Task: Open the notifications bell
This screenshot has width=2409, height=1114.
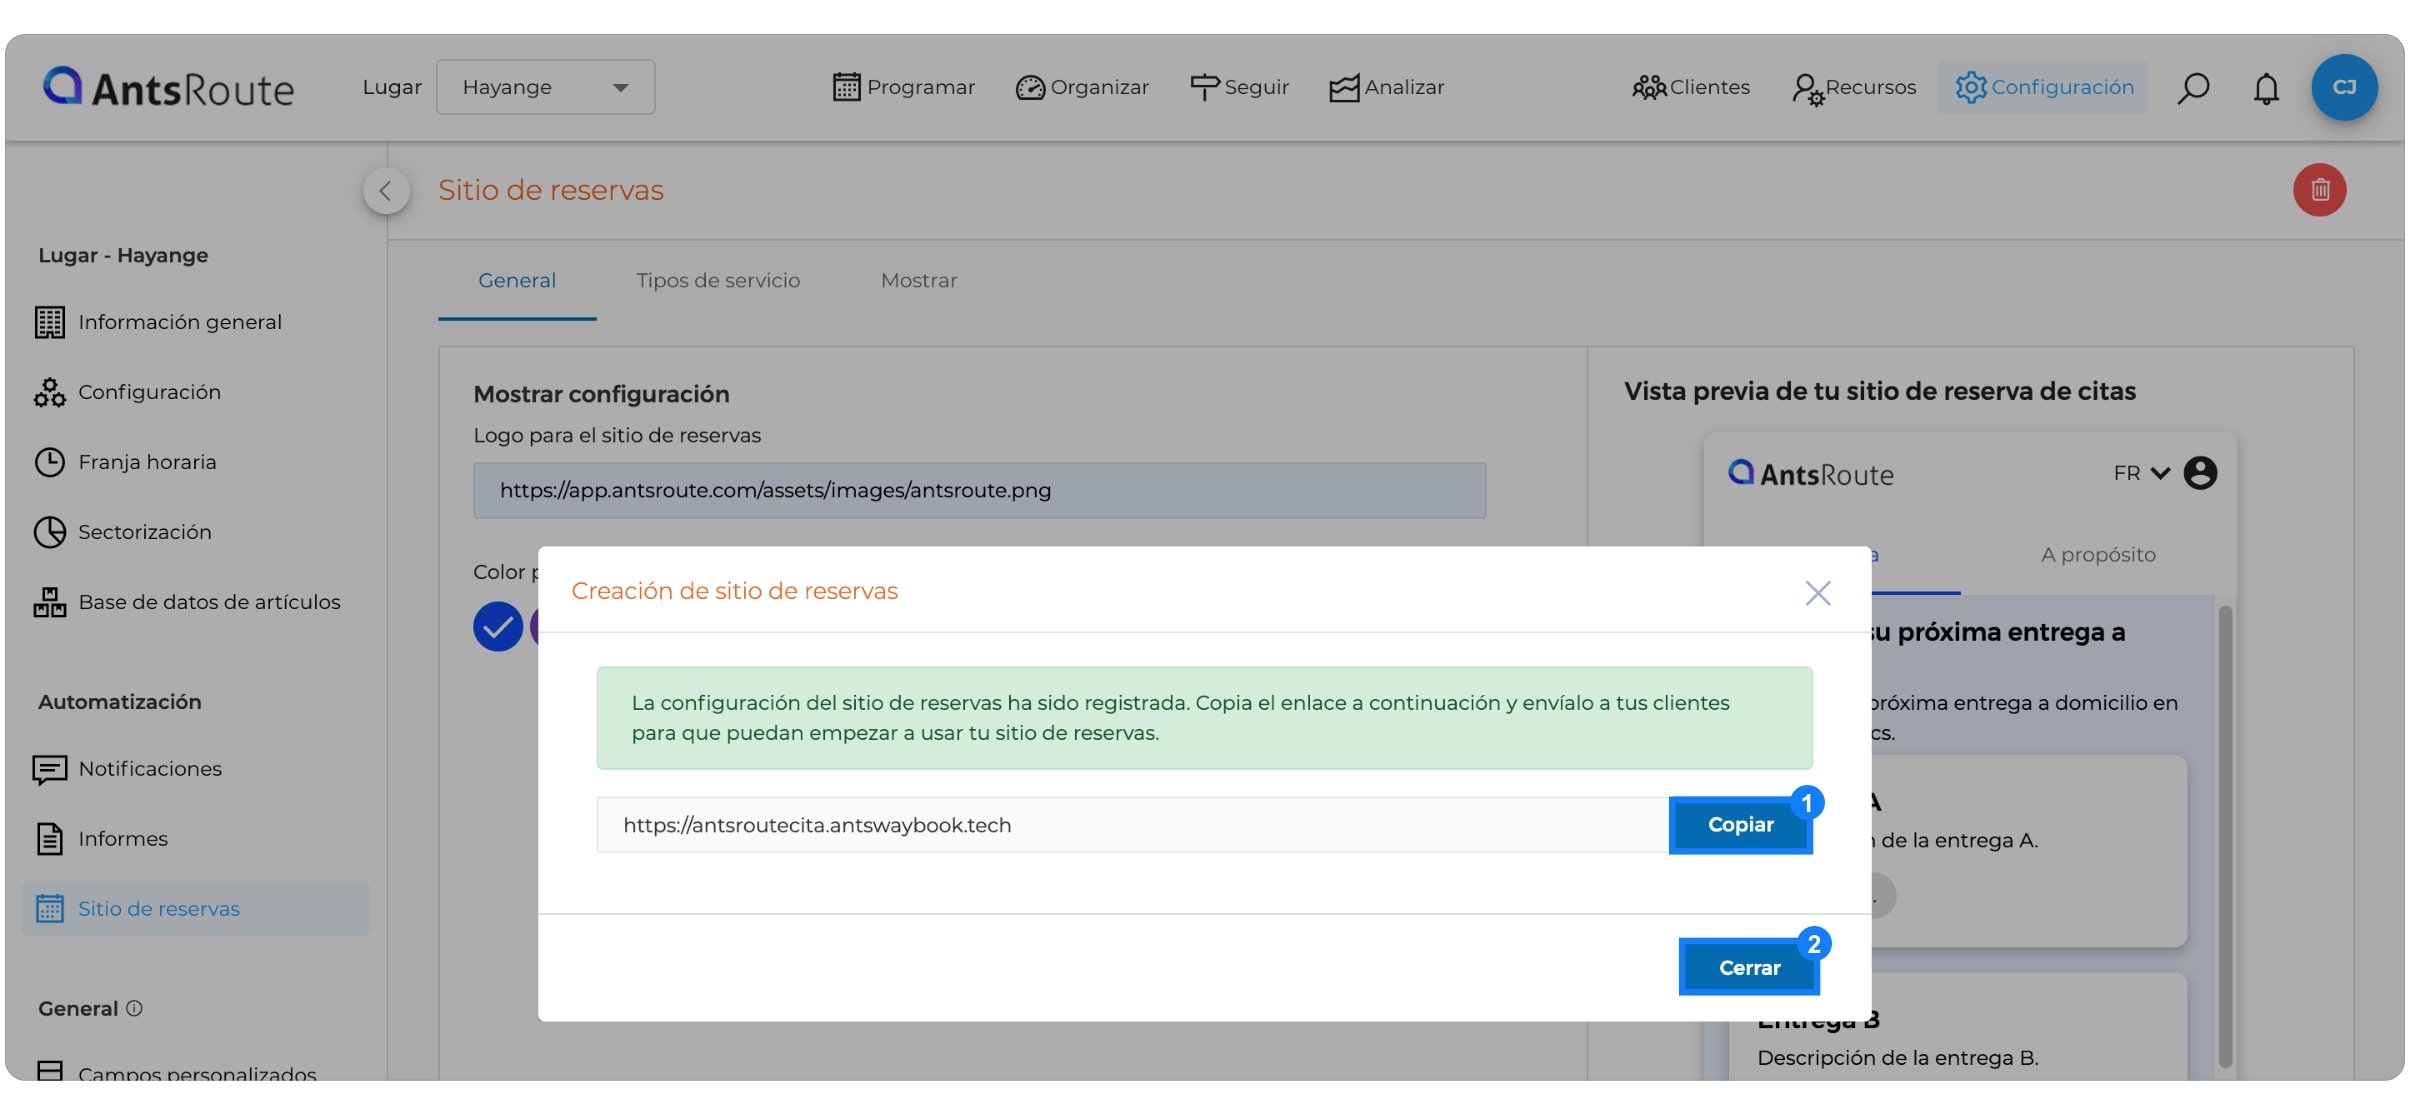Action: pyautogui.click(x=2266, y=88)
